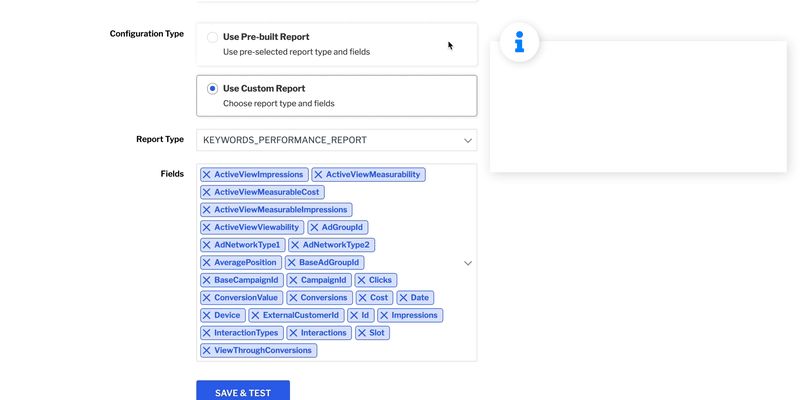This screenshot has width=800, height=400.
Task: Remove the AveragePosition field using X icon
Action: coord(207,263)
